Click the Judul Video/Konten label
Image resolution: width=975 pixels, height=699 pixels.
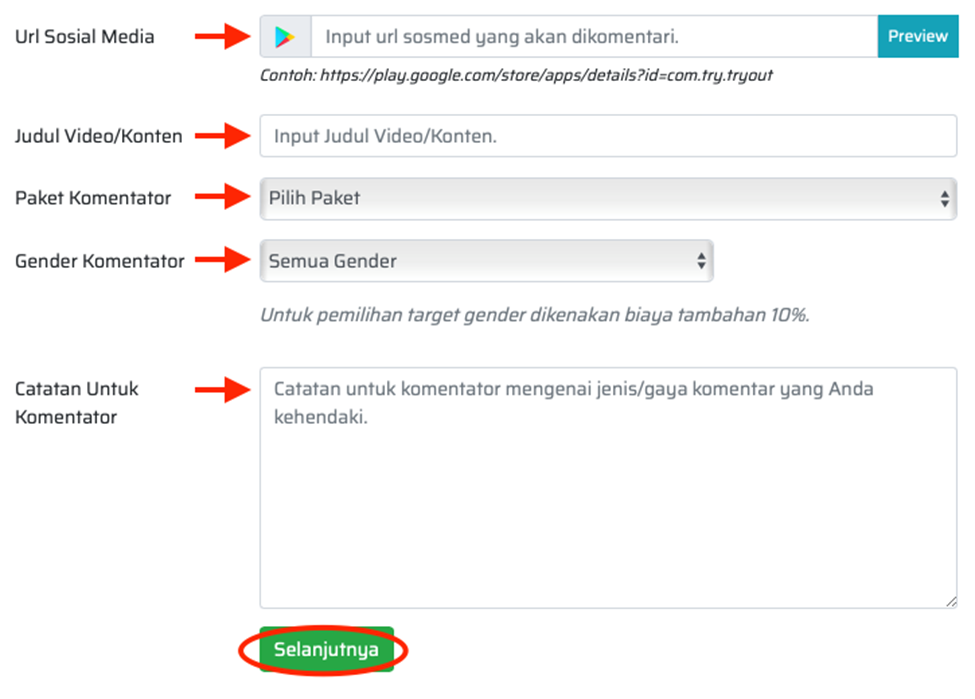click(x=98, y=136)
